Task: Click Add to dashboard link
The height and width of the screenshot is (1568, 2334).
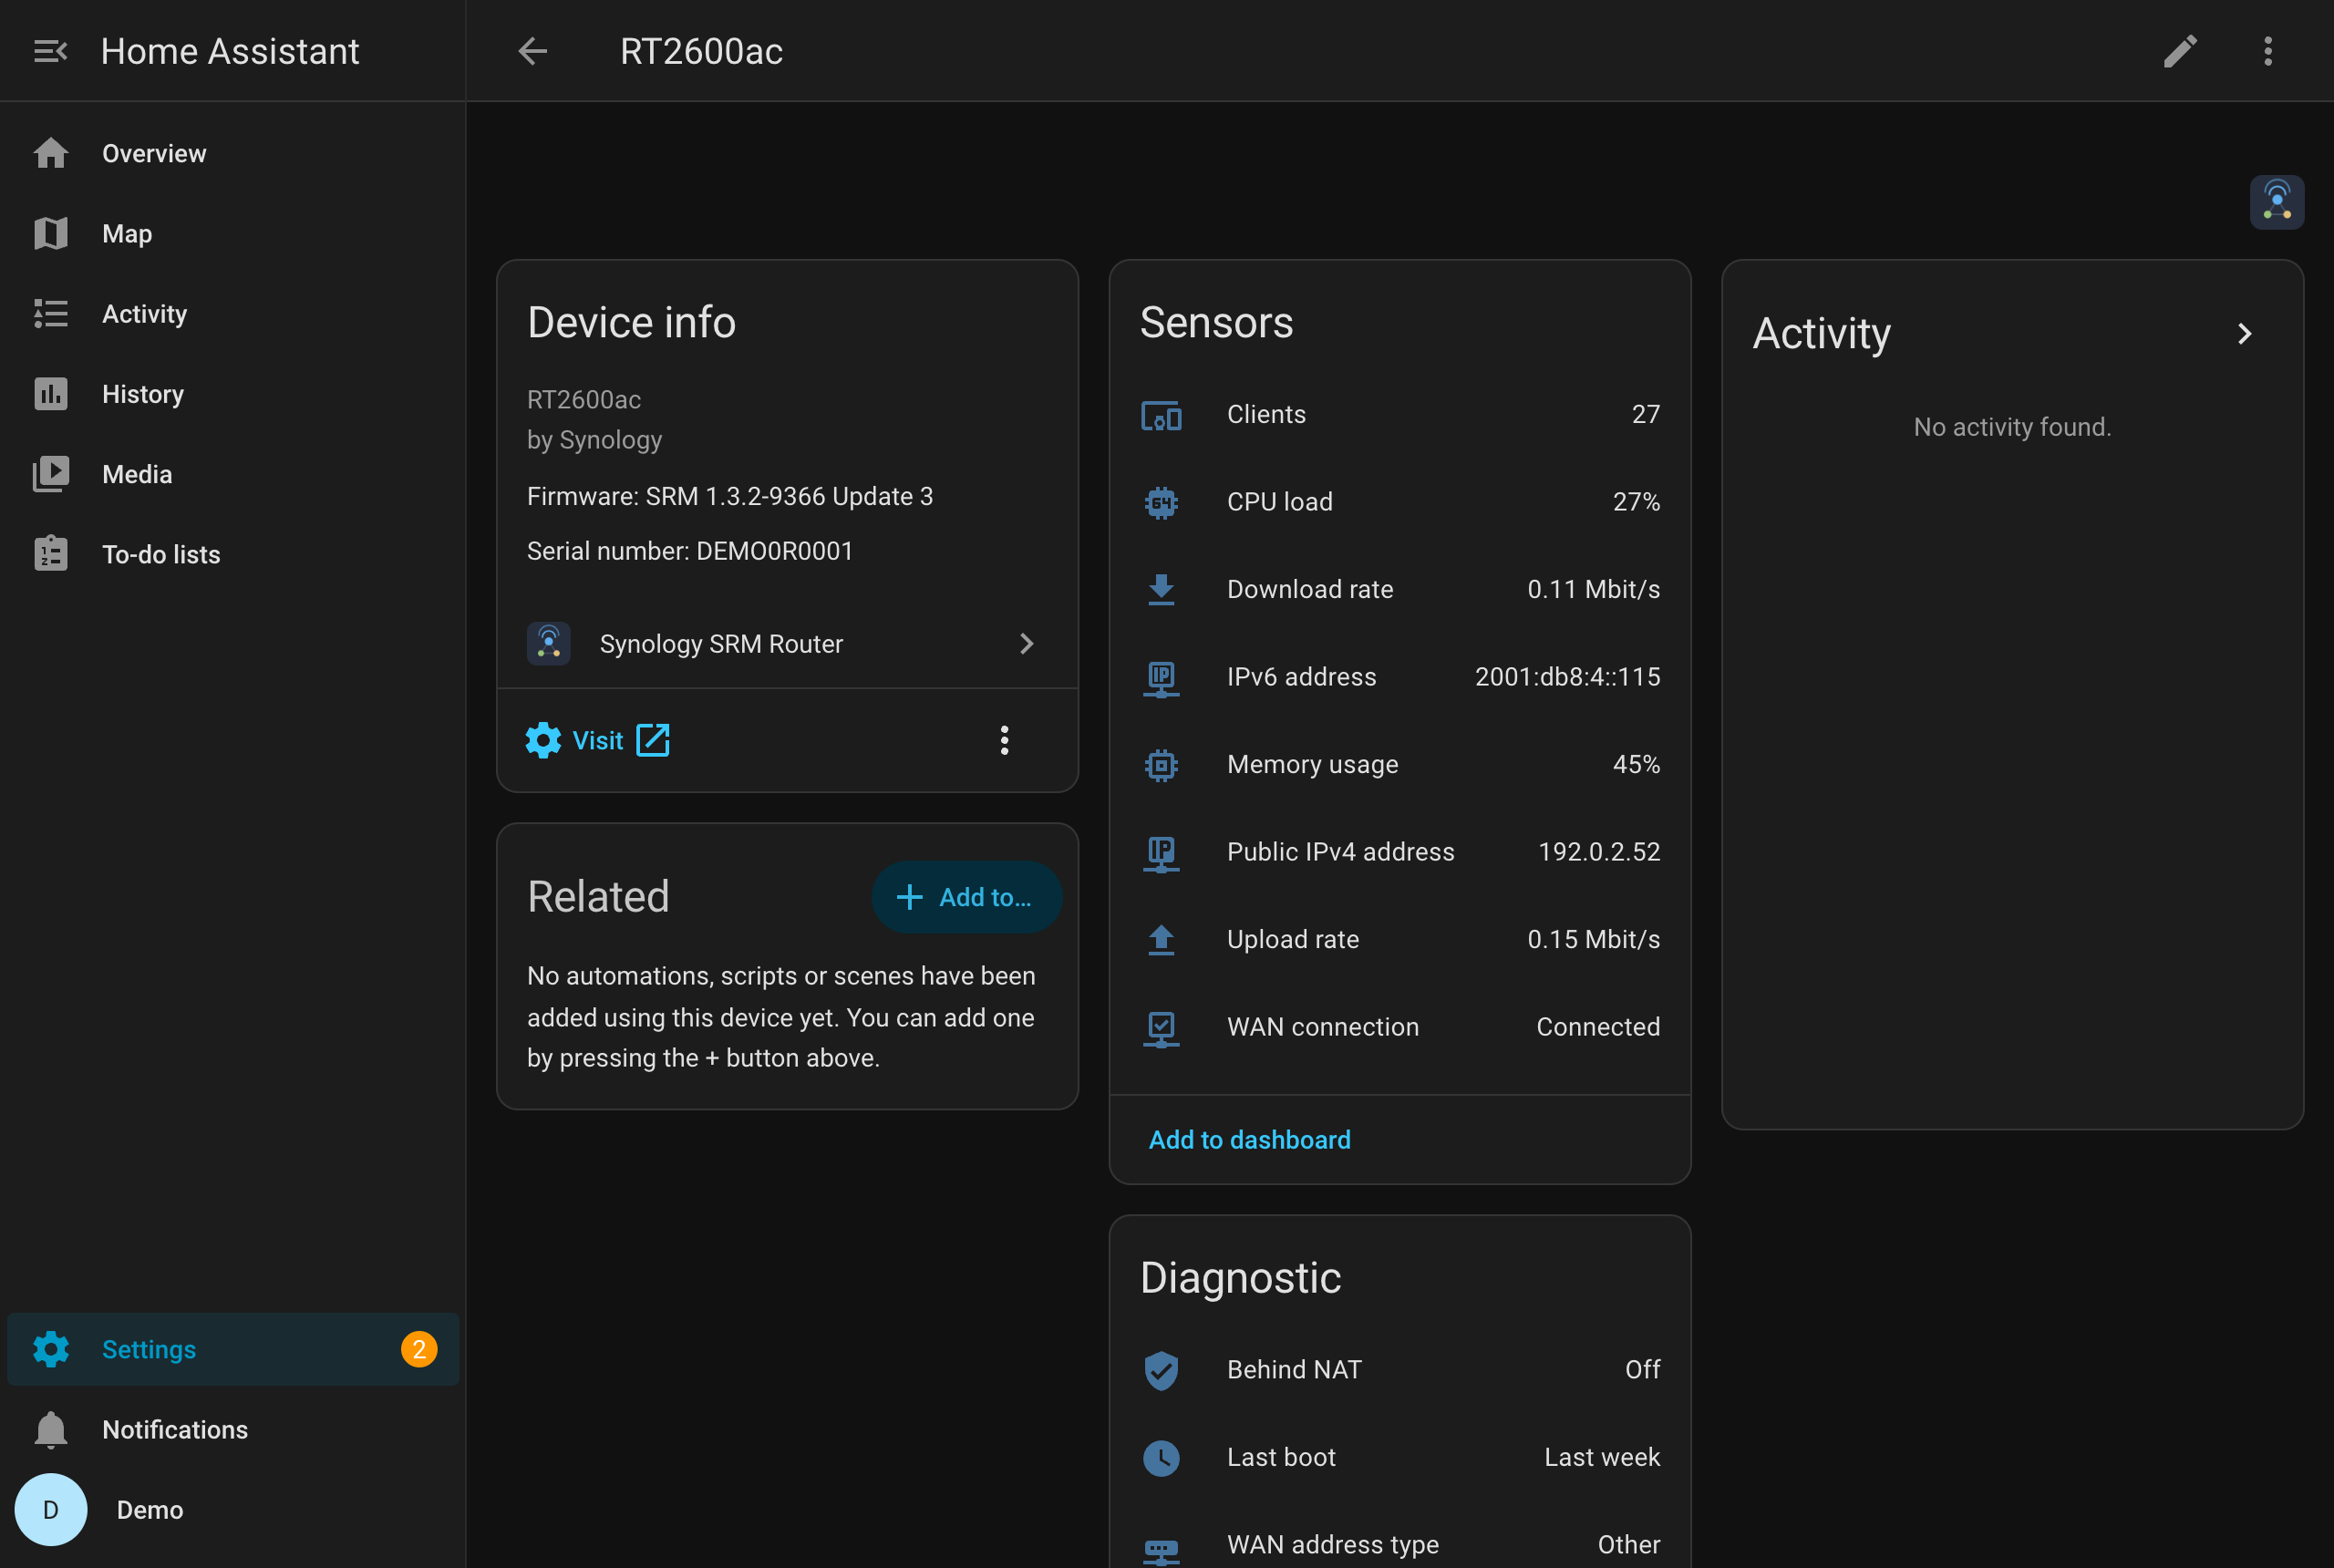Action: pos(1249,1139)
